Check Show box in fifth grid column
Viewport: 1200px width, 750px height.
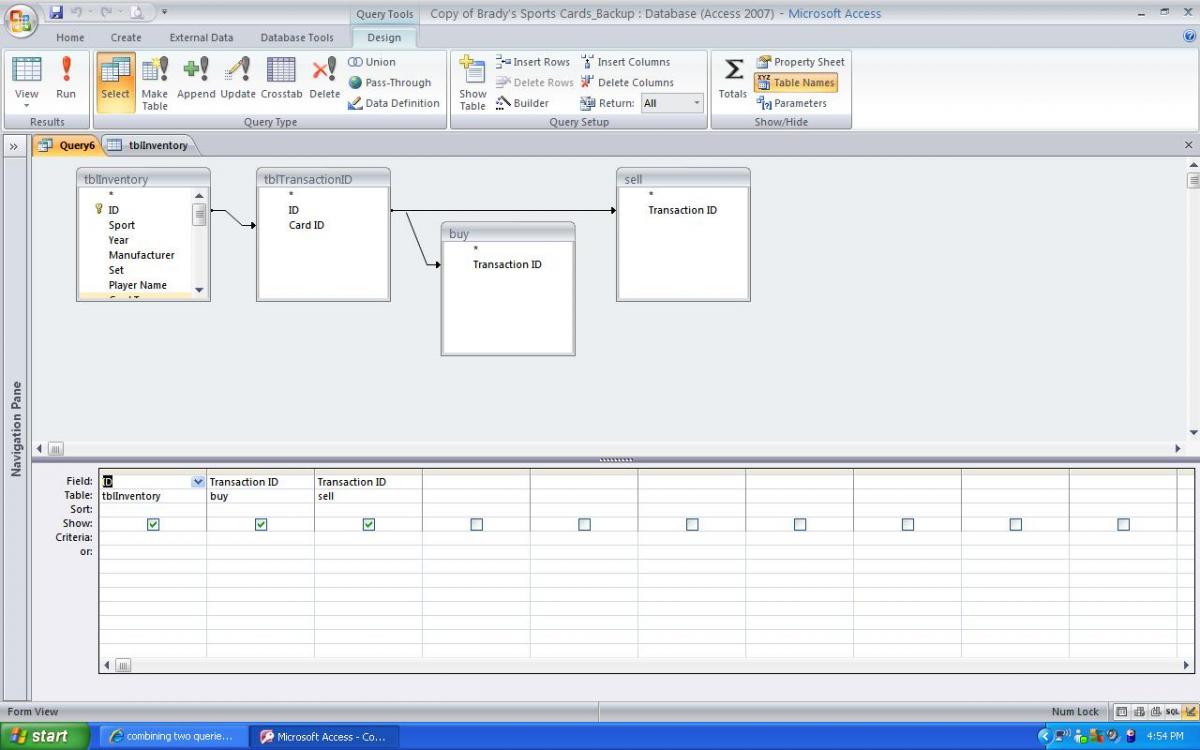pyautogui.click(x=585, y=524)
